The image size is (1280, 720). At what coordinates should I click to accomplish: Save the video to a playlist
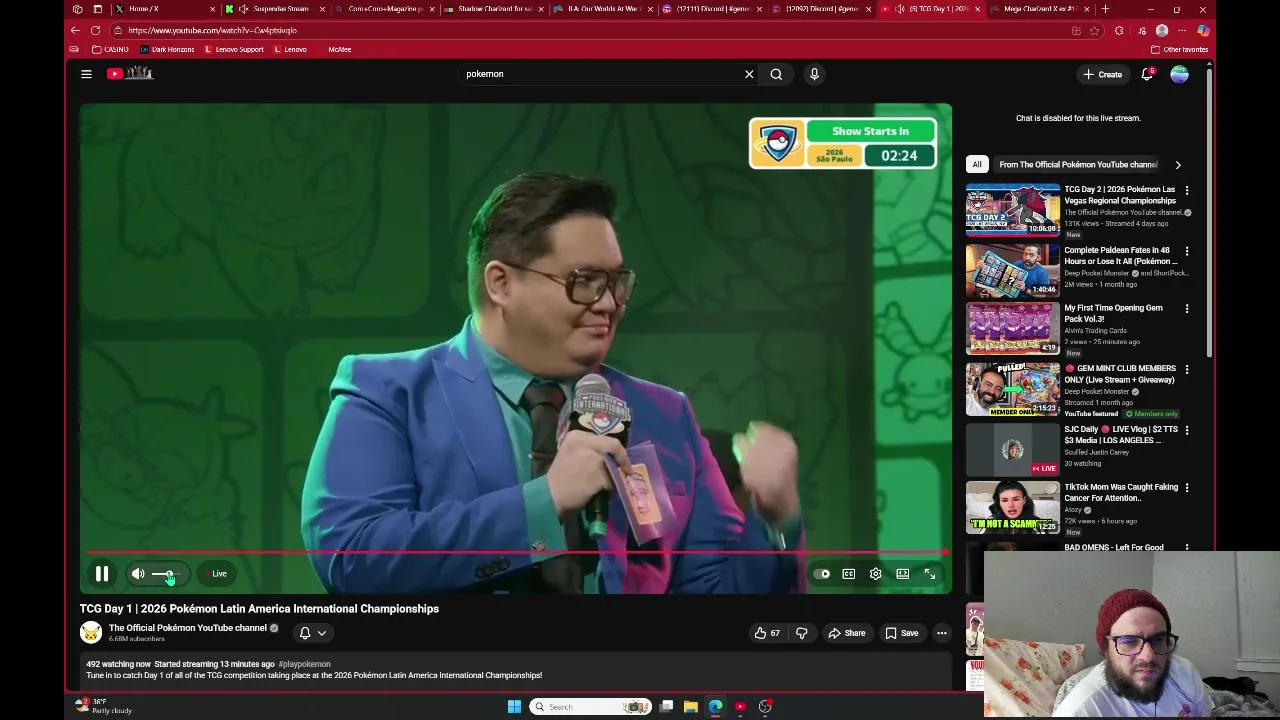[x=901, y=633]
